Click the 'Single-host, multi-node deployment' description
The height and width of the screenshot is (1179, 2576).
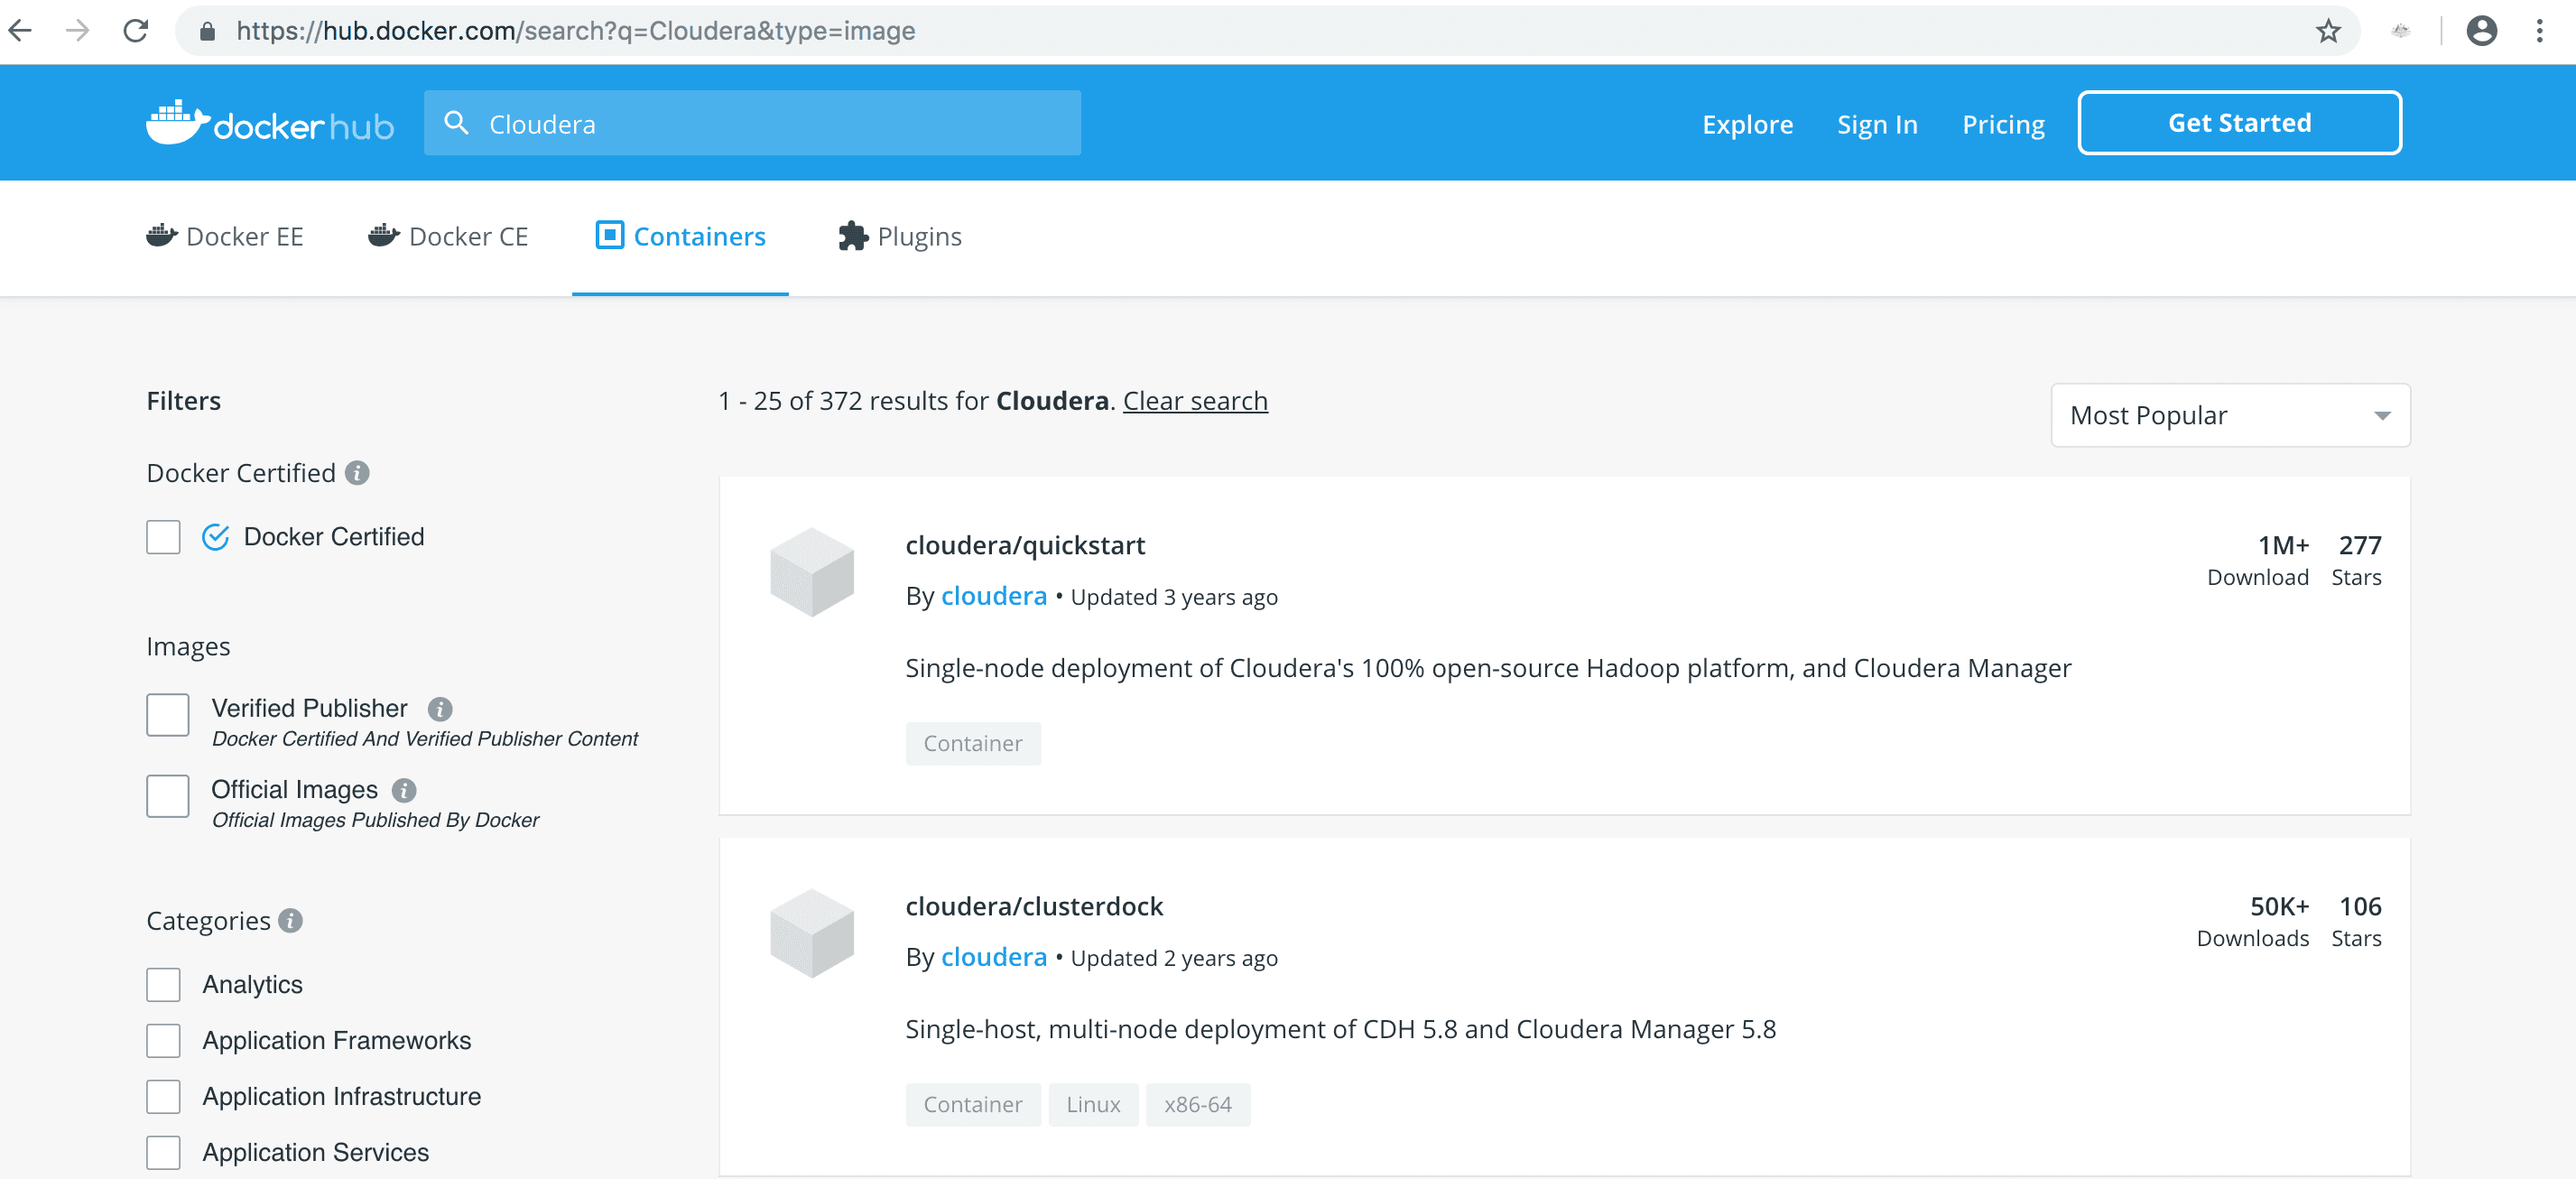1340,1029
